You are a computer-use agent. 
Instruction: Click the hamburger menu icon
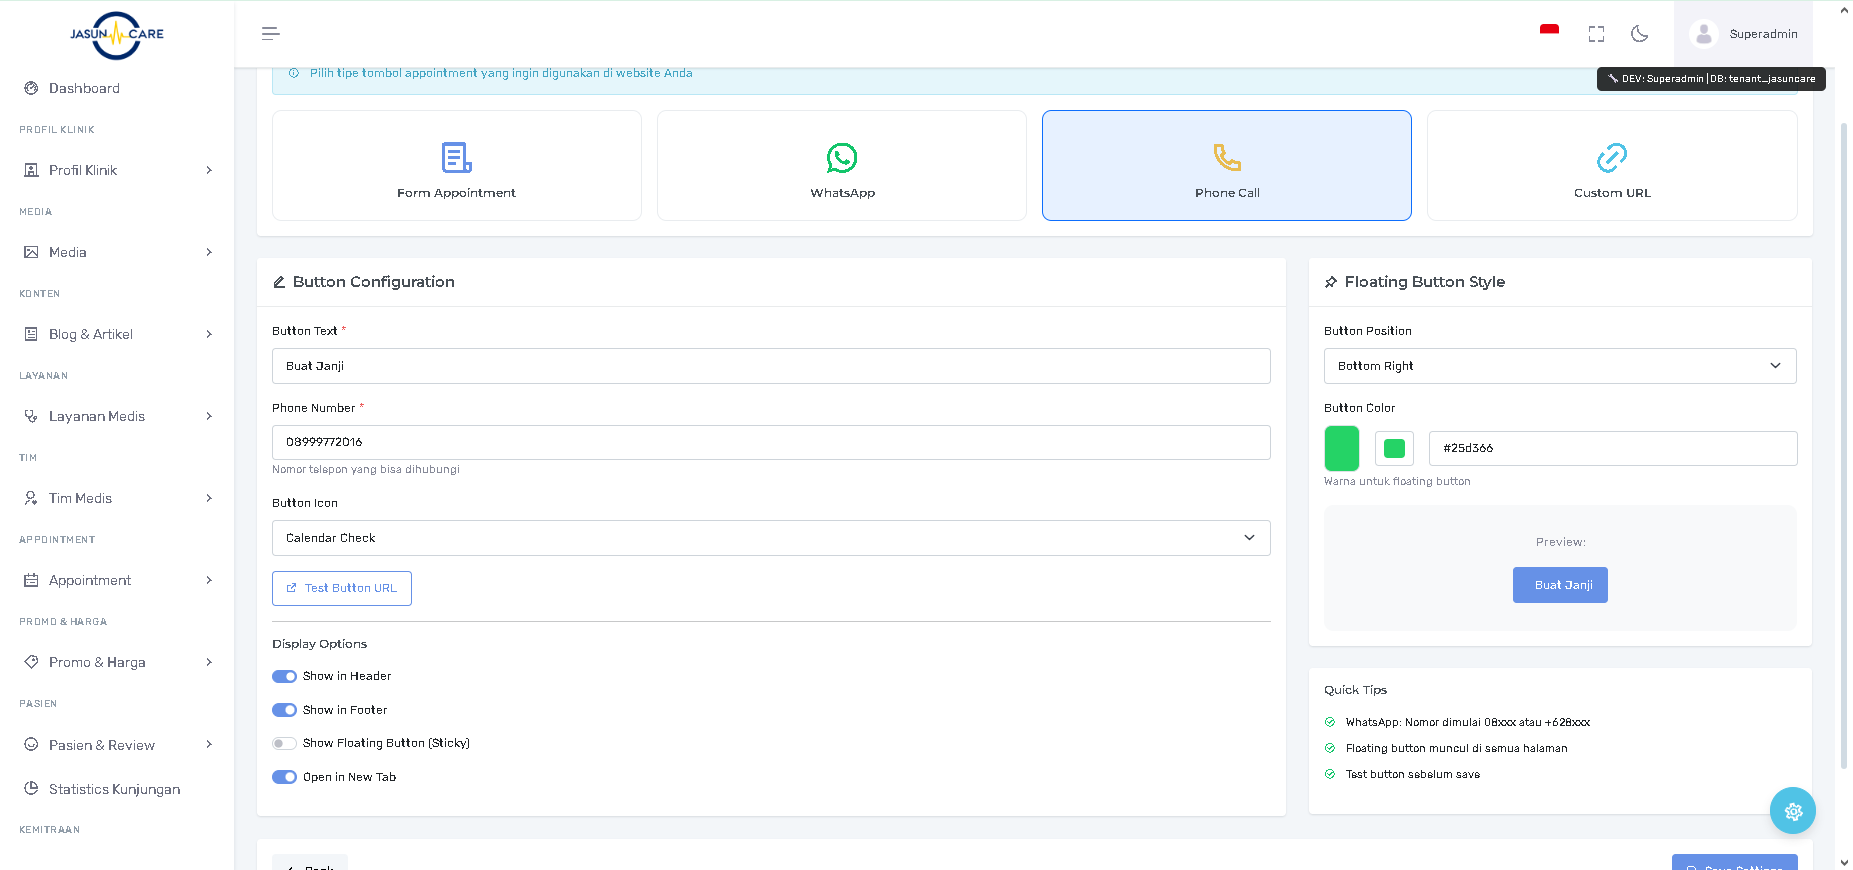[270, 34]
